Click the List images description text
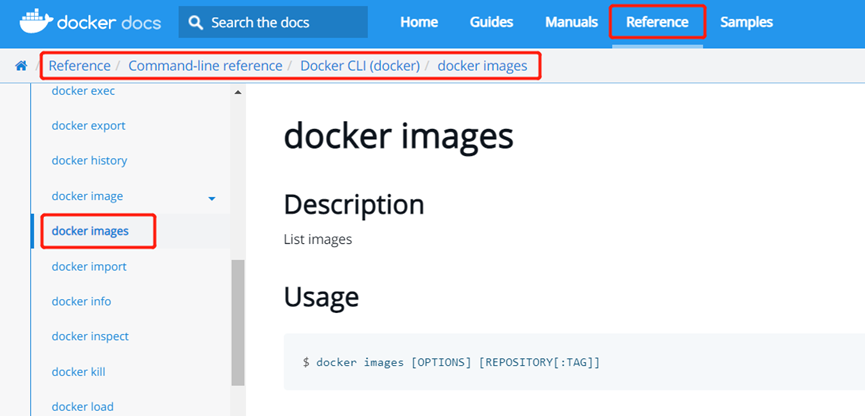The width and height of the screenshot is (865, 416). (x=318, y=239)
